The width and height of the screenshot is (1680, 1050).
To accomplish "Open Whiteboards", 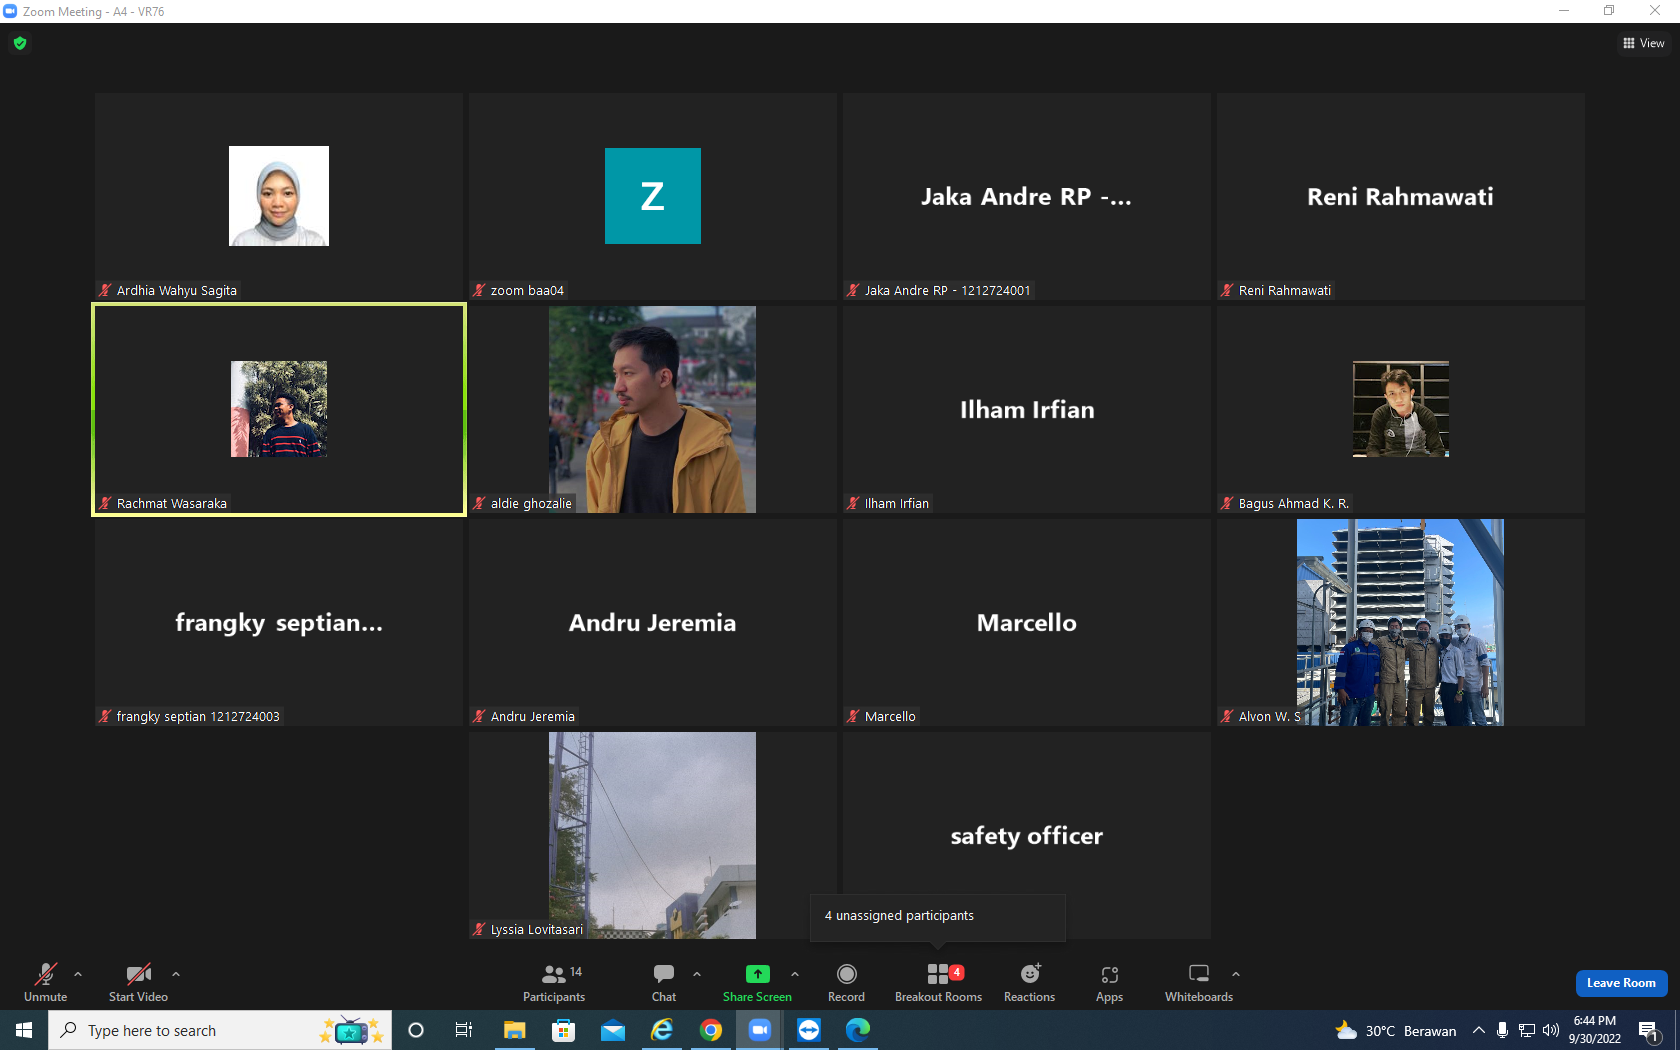I will coord(1198,983).
